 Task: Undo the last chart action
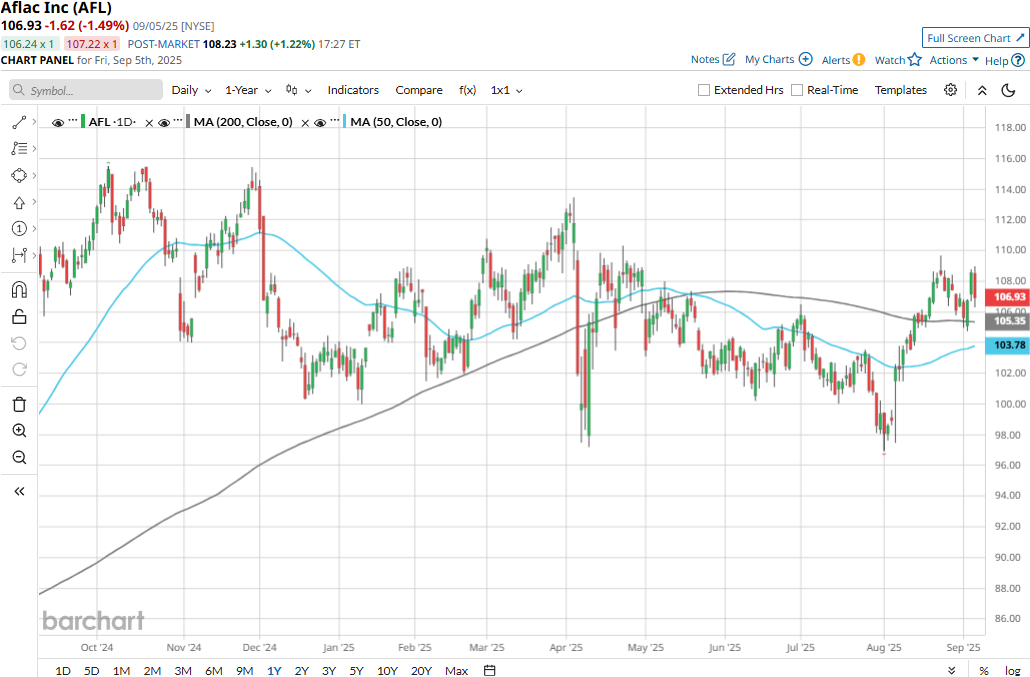(x=19, y=343)
